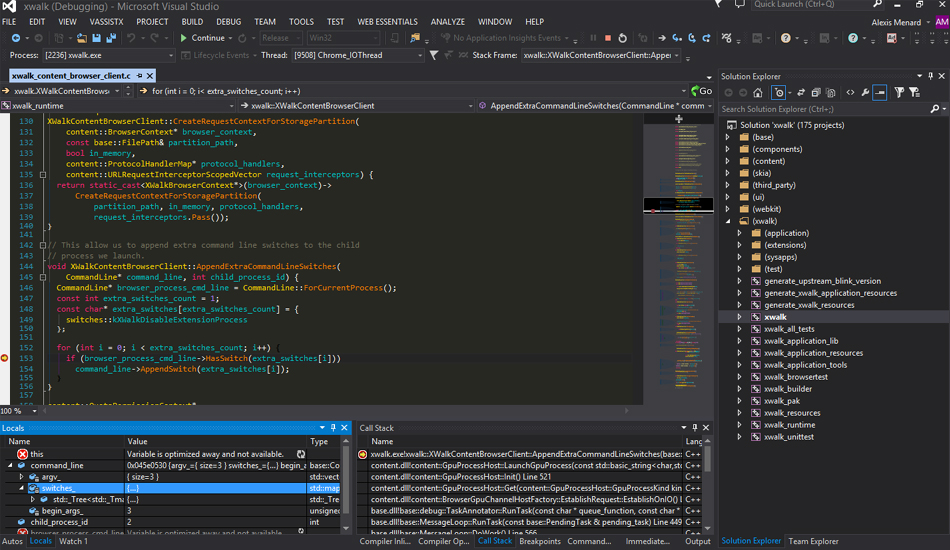Viewport: 950px width, 550px height.
Task: Switch to the Breakpoints tab
Action: (x=539, y=541)
